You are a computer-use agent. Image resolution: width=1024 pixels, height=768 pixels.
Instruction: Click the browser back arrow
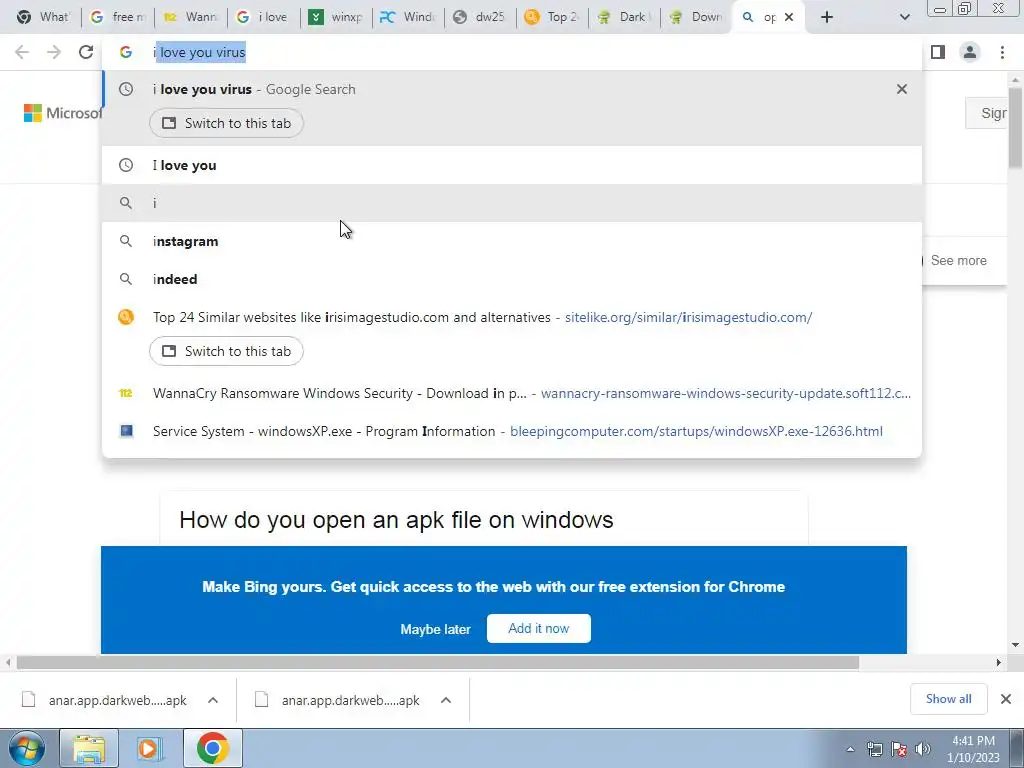pyautogui.click(x=22, y=52)
